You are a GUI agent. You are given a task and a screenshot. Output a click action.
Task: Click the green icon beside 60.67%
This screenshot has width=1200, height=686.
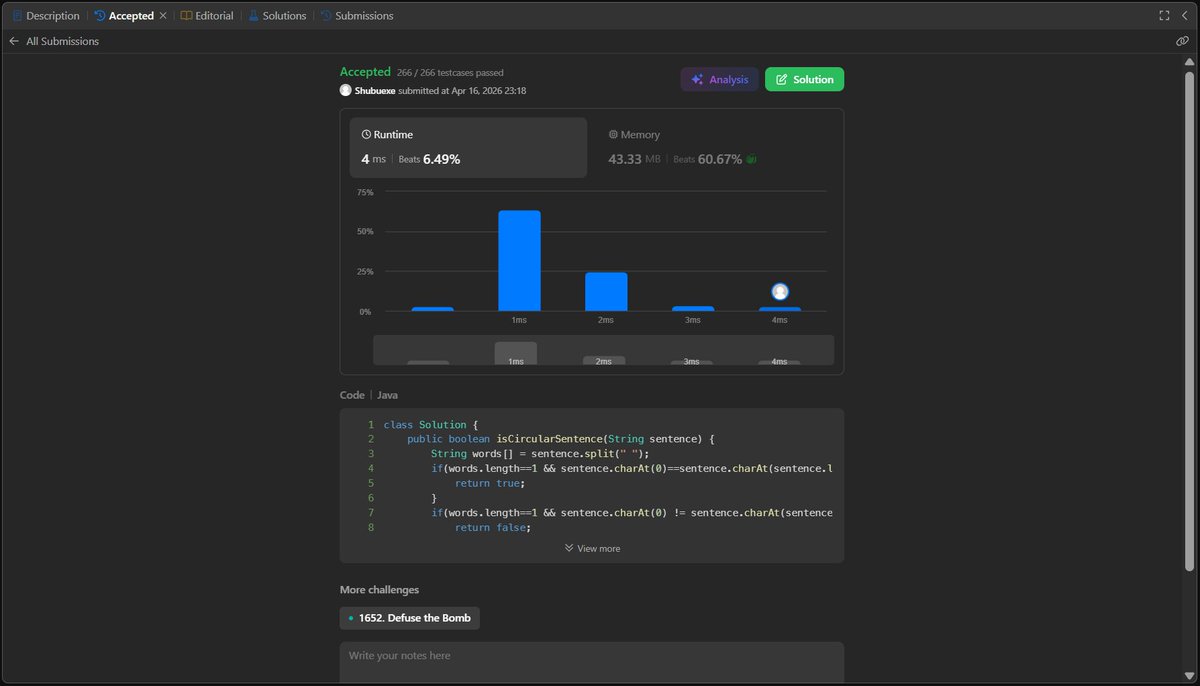point(751,159)
